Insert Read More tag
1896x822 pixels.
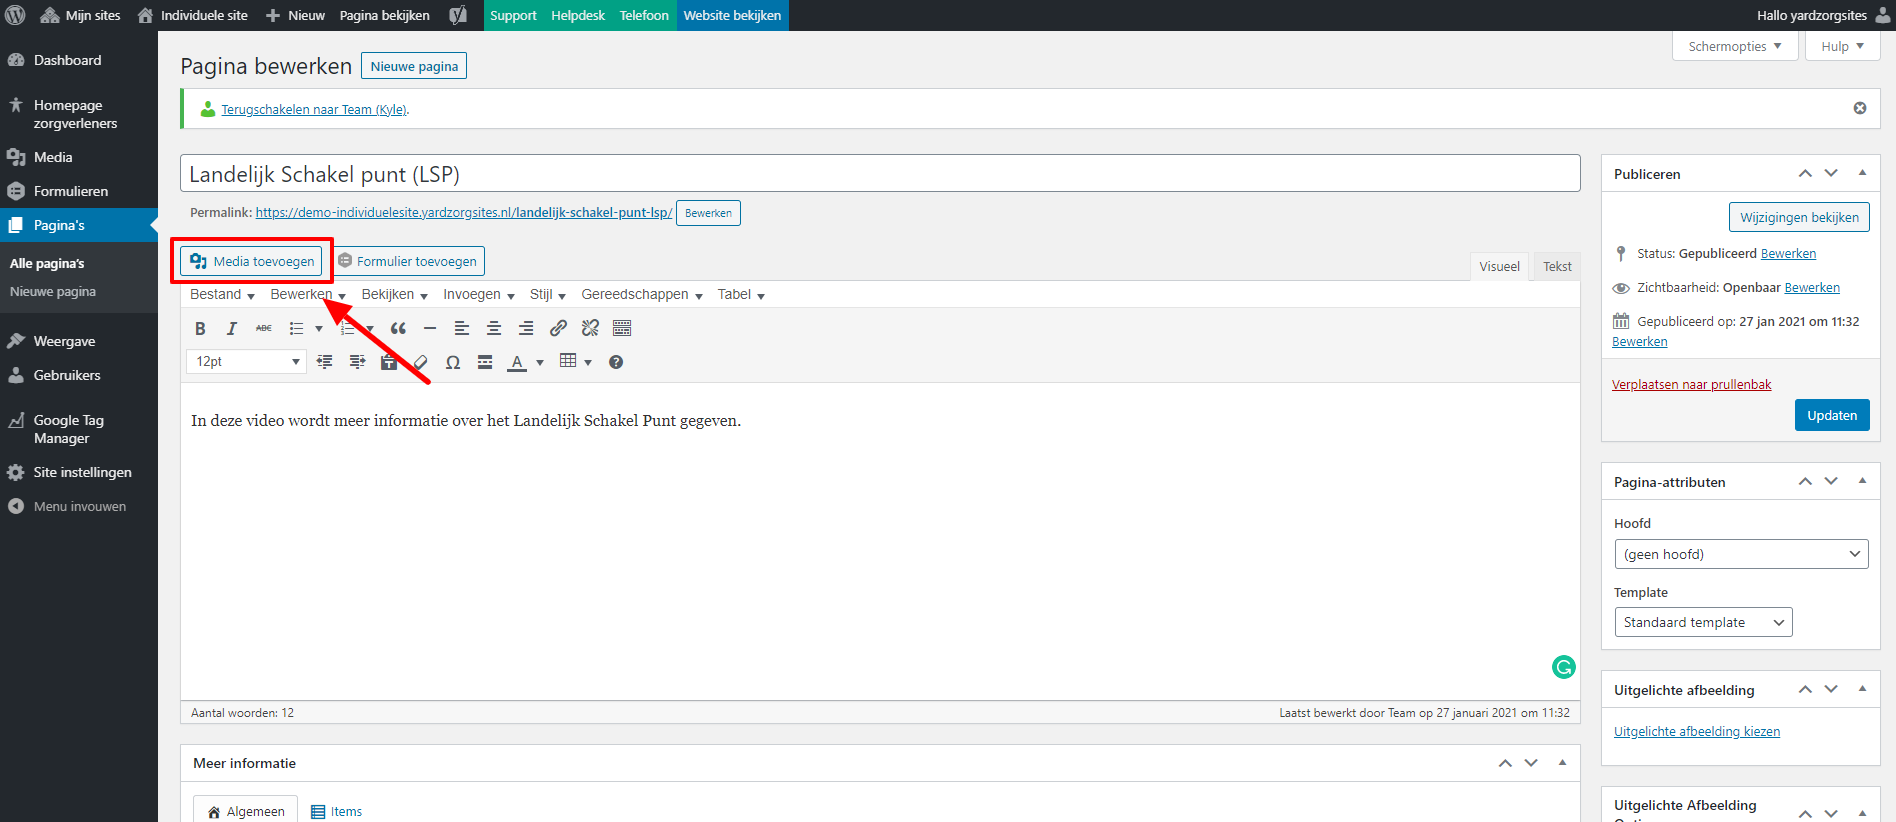485,362
